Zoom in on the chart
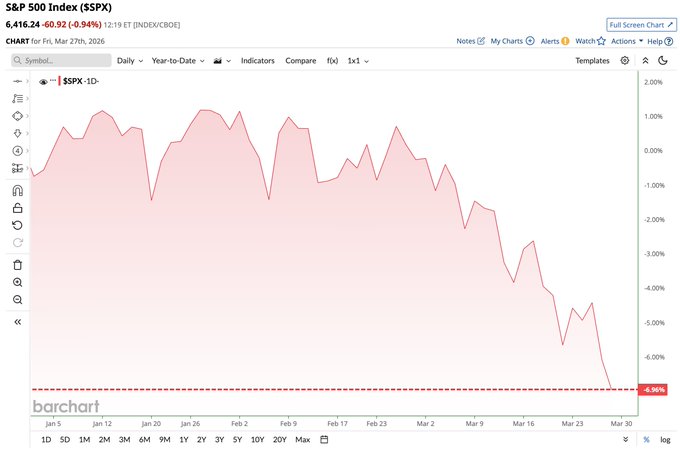680x451 pixels. click(17, 282)
